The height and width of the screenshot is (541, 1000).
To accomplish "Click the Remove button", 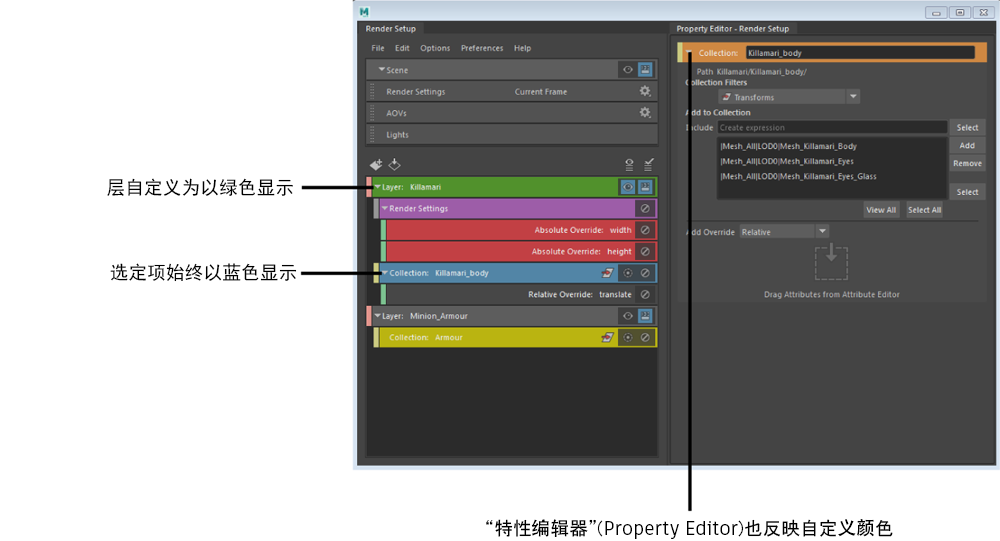I will [967, 163].
